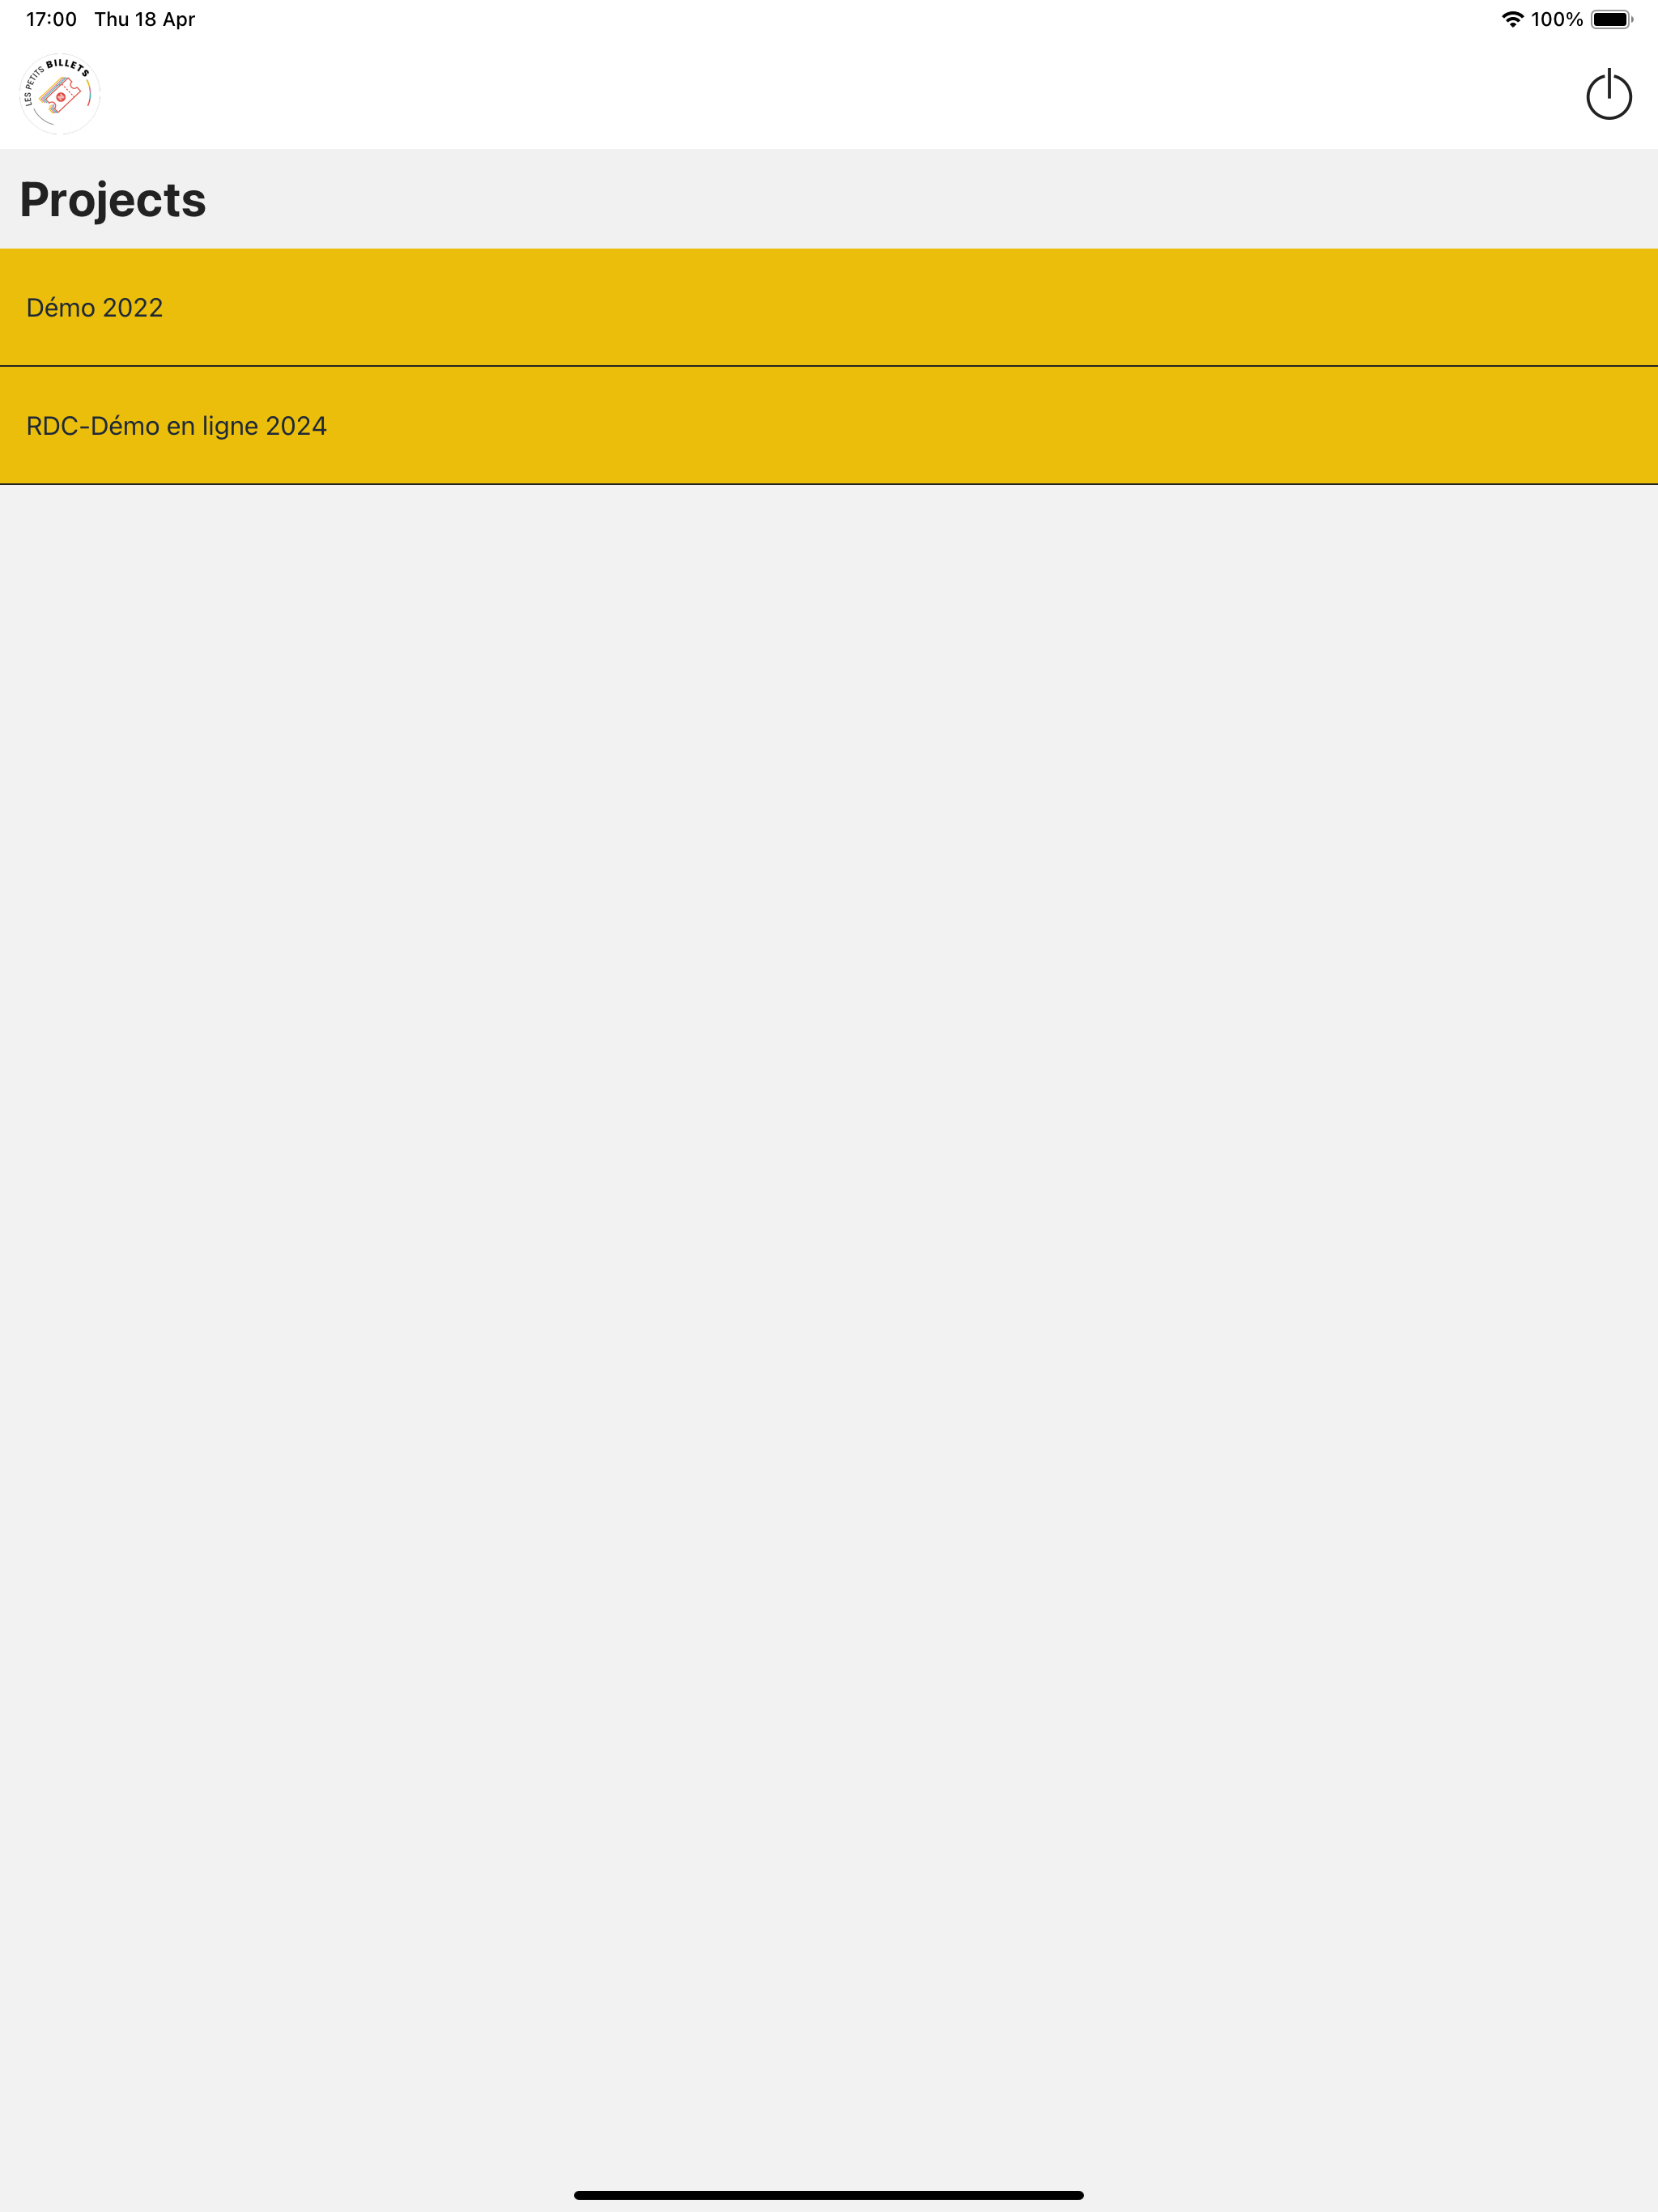
Task: Select the RDC-Démo en ligne 2024 label
Action: coord(176,426)
